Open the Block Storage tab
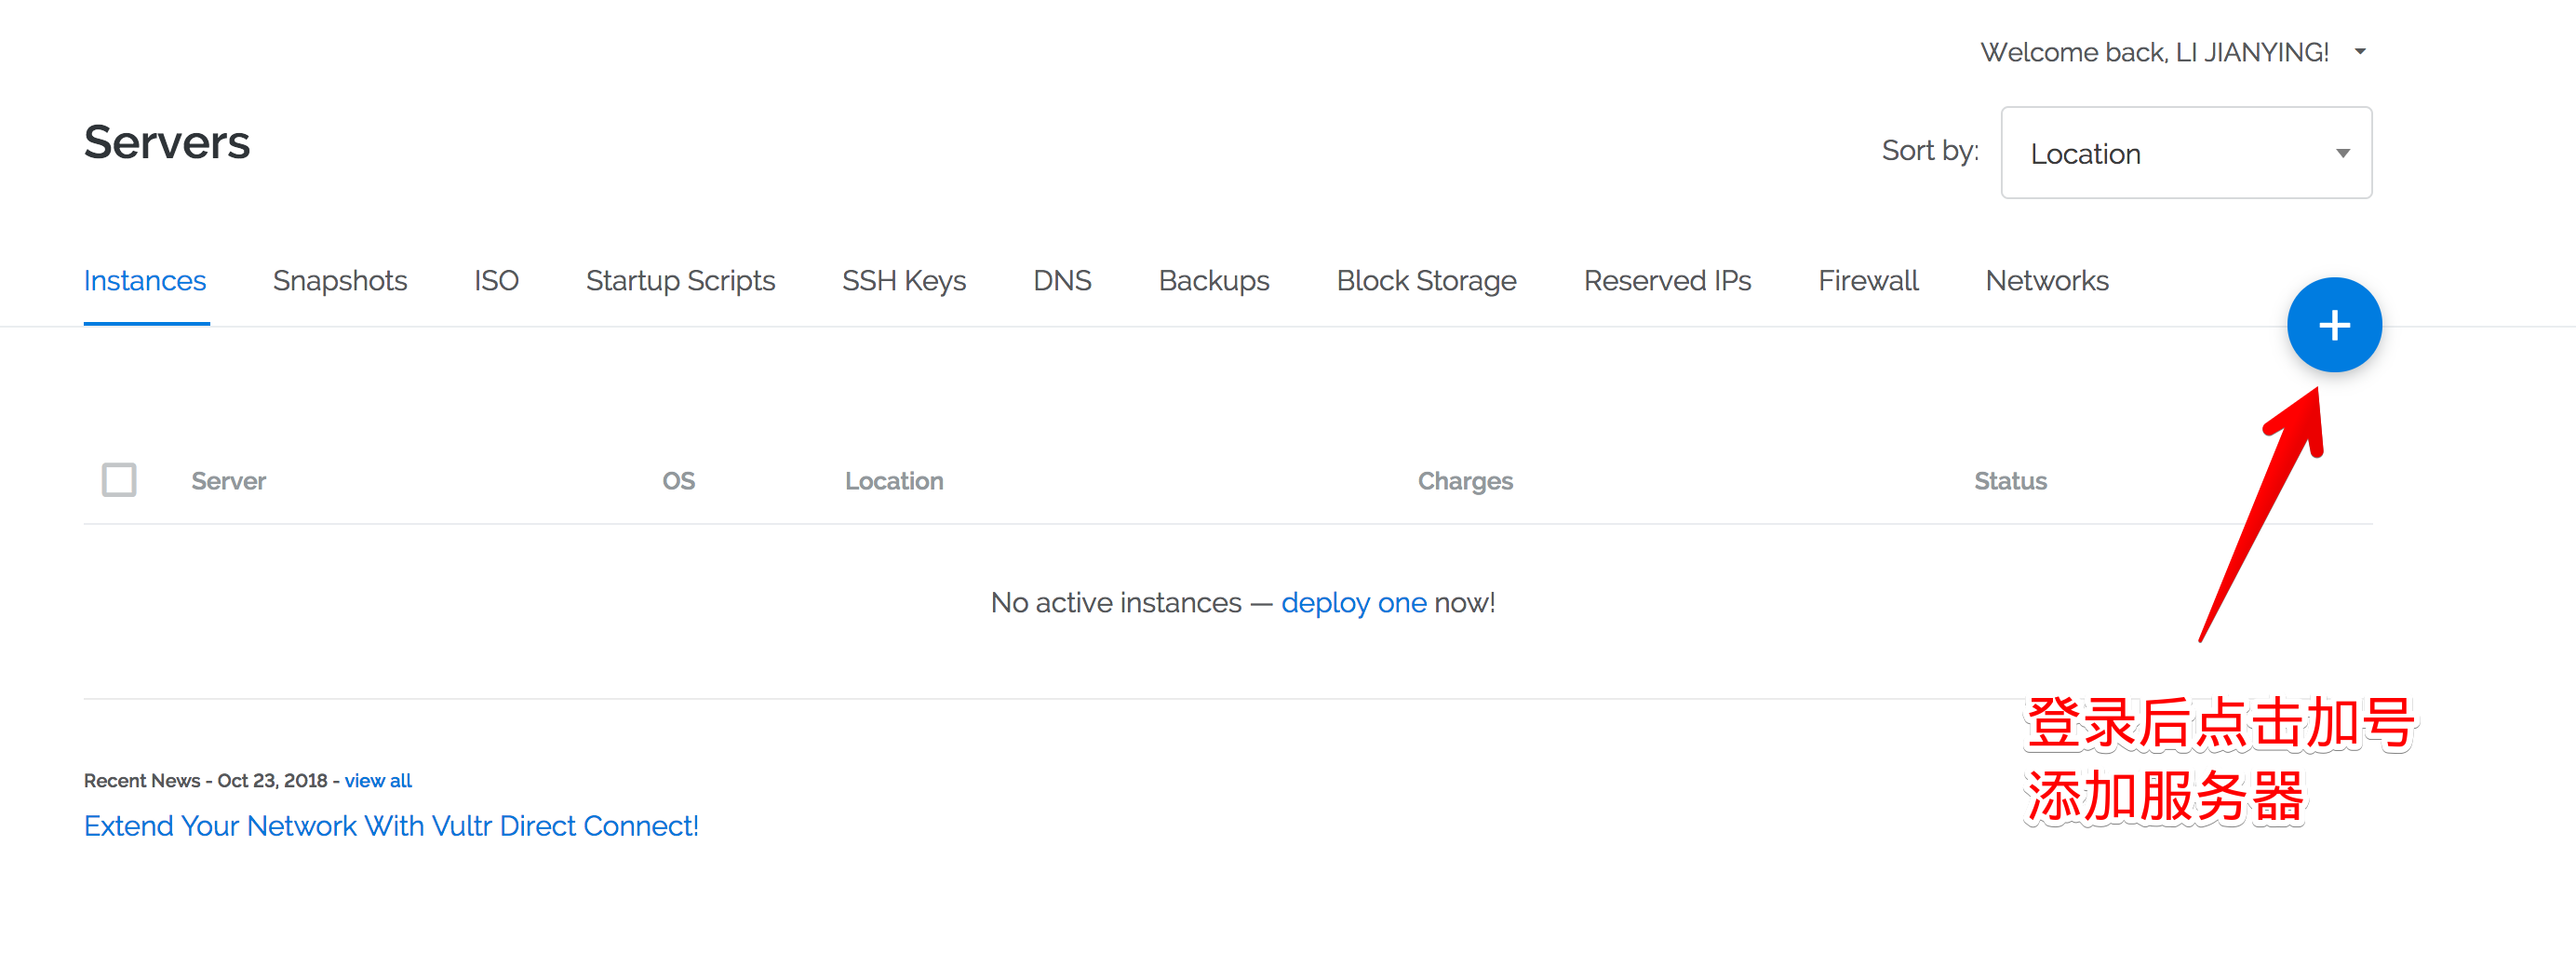 1426,281
